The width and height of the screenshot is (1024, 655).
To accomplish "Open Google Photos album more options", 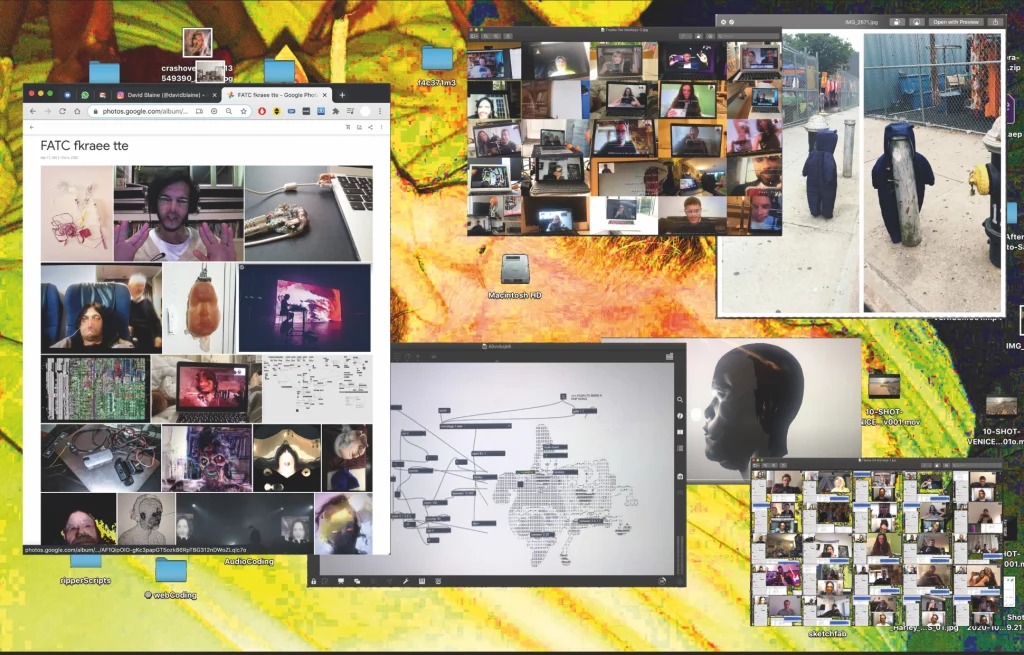I will tap(381, 127).
